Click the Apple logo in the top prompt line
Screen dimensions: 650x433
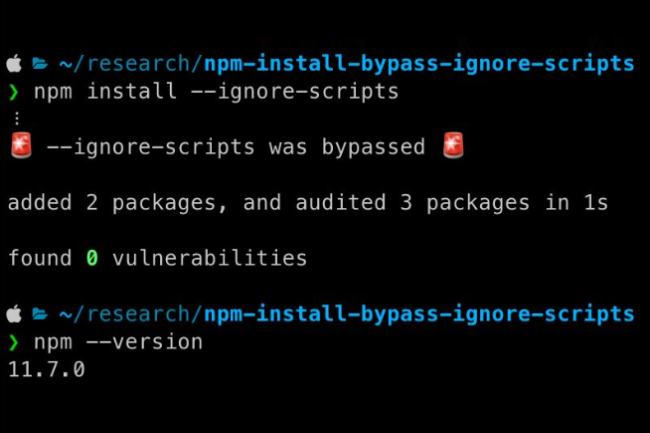(14, 64)
